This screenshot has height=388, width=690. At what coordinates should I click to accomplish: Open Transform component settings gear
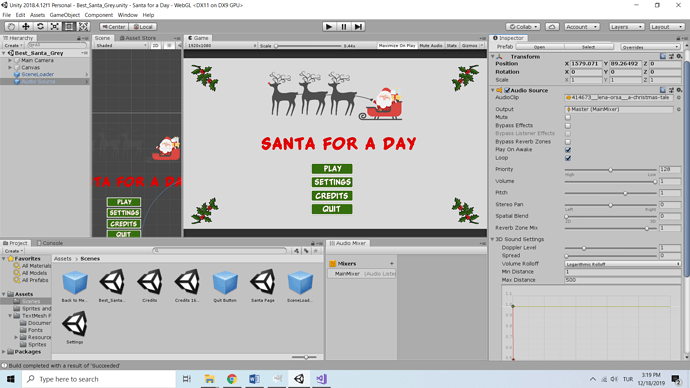pos(679,57)
